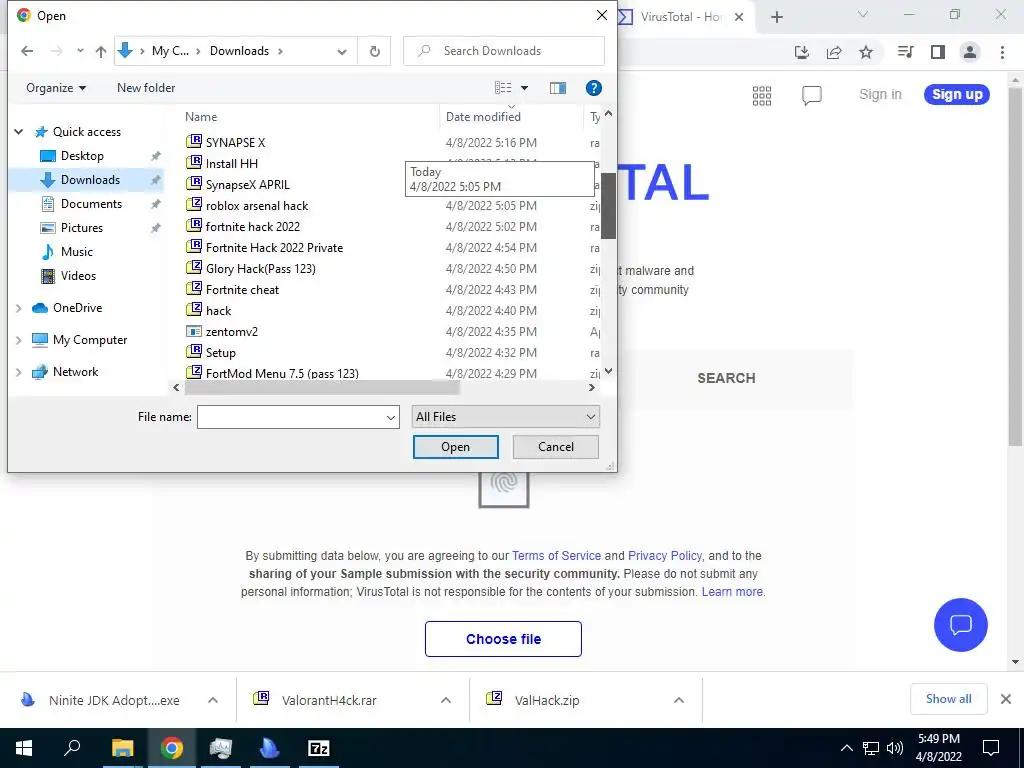1024x768 pixels.
Task: Open Chrome media control icon
Action: pyautogui.click(x=905, y=52)
